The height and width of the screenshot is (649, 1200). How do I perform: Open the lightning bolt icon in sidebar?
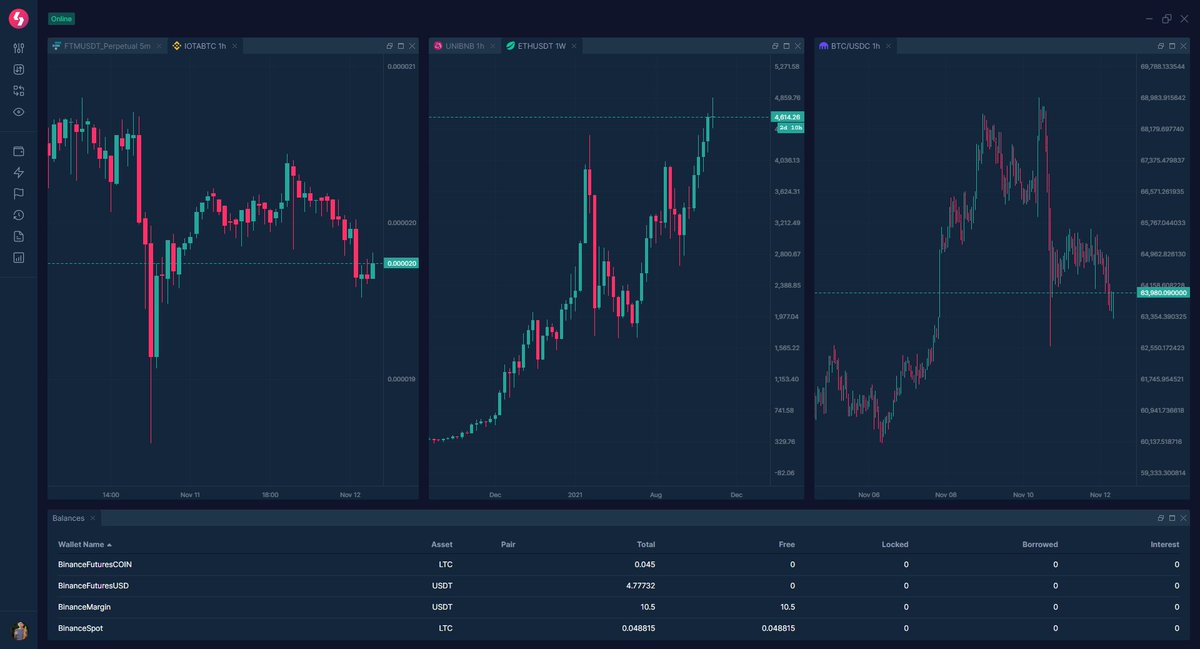(18, 172)
